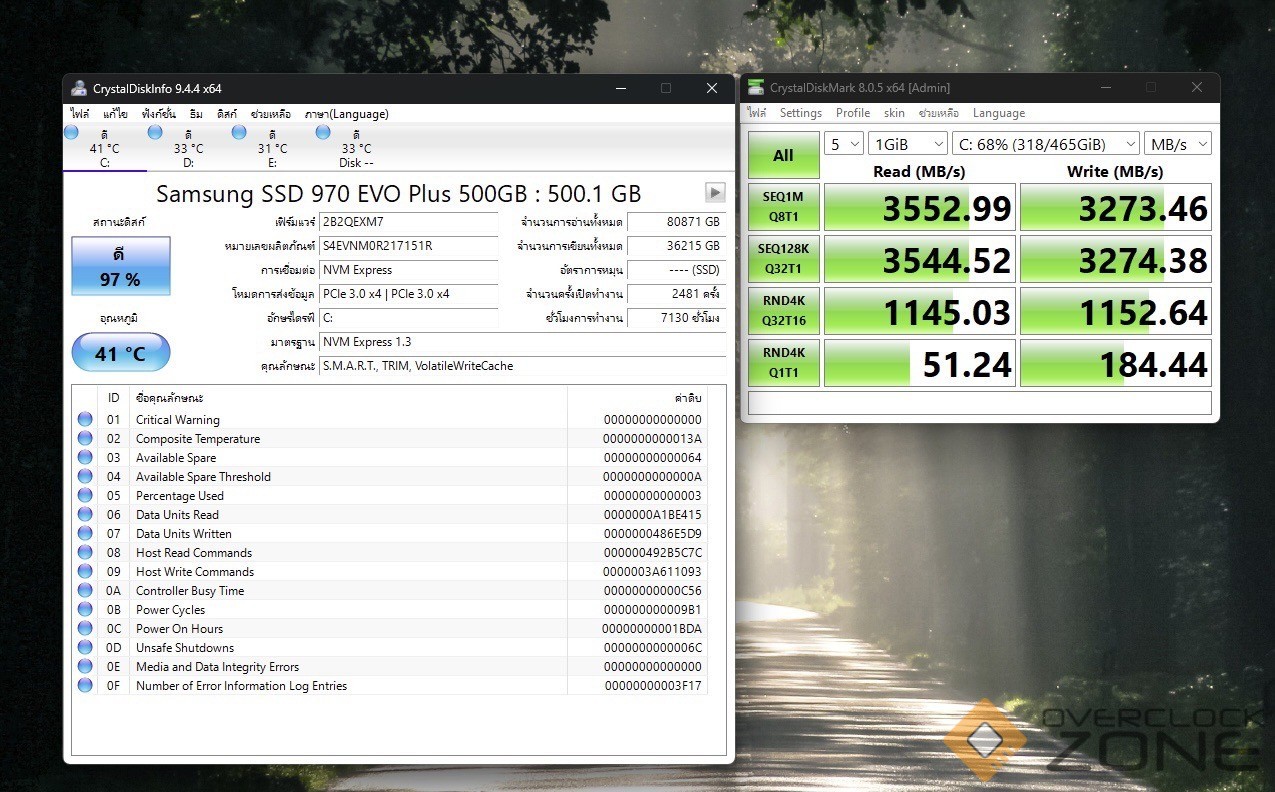Open the ไฟล์ menu in CrystalDiskInfo
Viewport: 1275px width, 792px height.
pyautogui.click(x=80, y=114)
